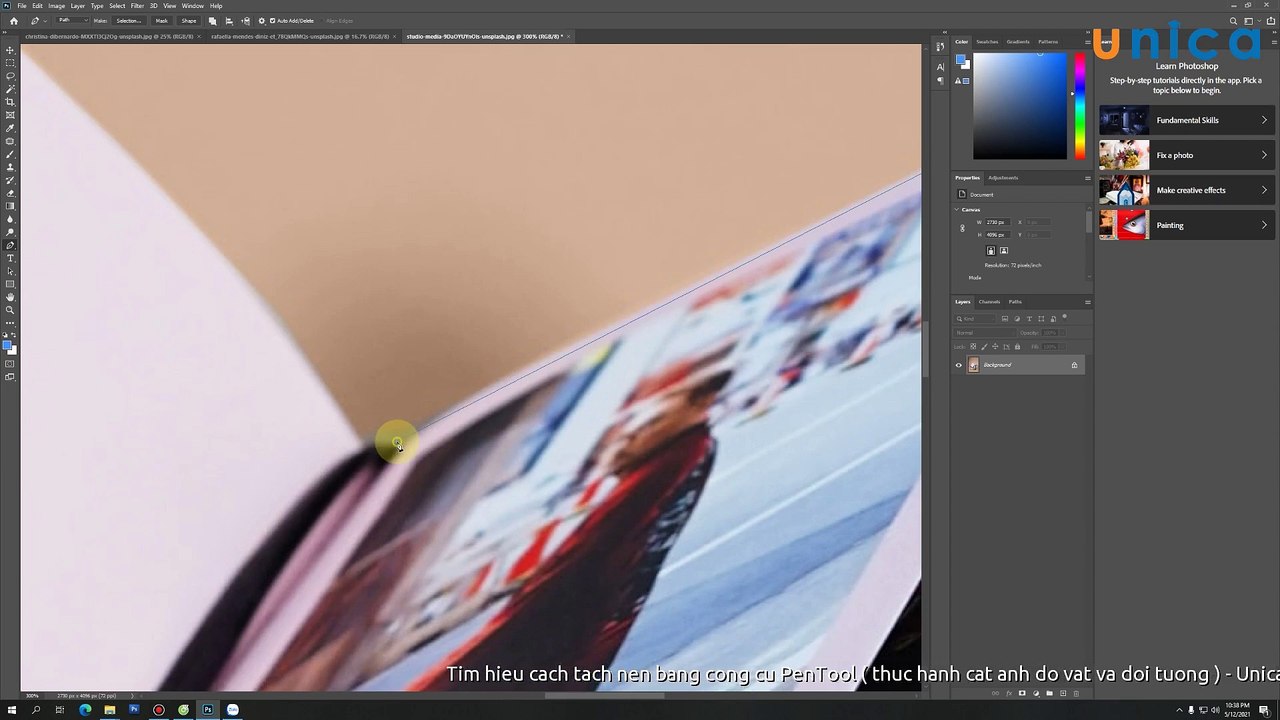Screen dimensions: 1280x720
Task: Open the Color panel options menu
Action: [1087, 42]
